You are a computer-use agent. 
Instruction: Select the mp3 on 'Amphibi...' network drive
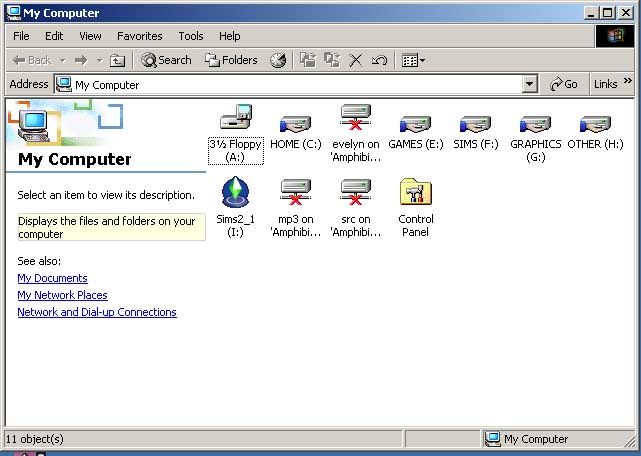pyautogui.click(x=296, y=192)
